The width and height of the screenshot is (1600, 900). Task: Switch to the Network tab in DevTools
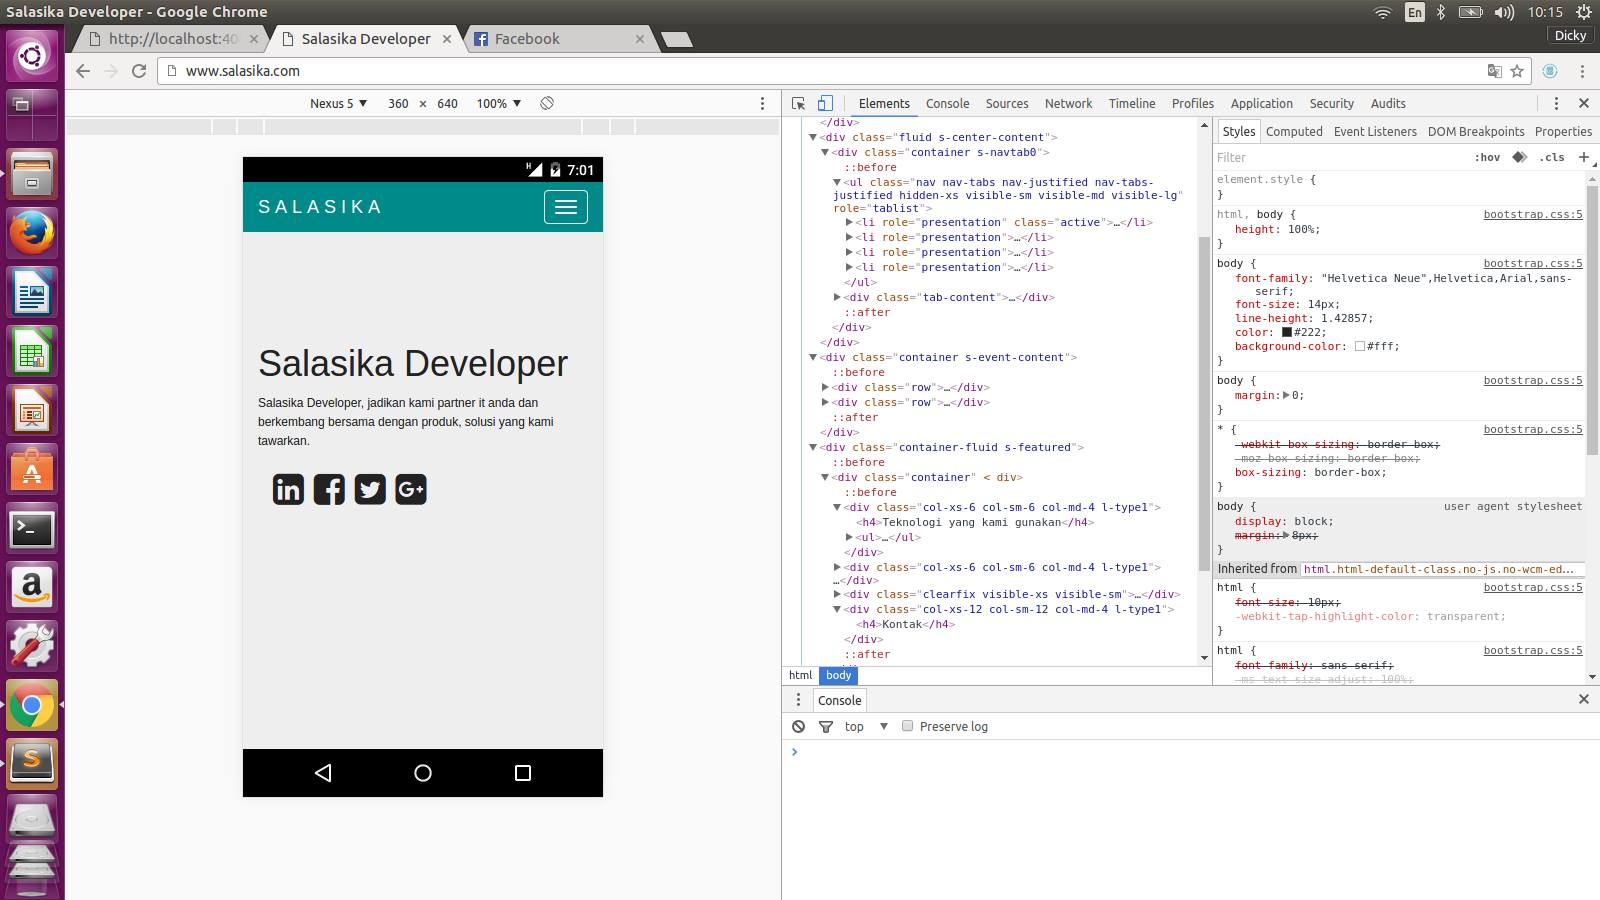[1068, 103]
